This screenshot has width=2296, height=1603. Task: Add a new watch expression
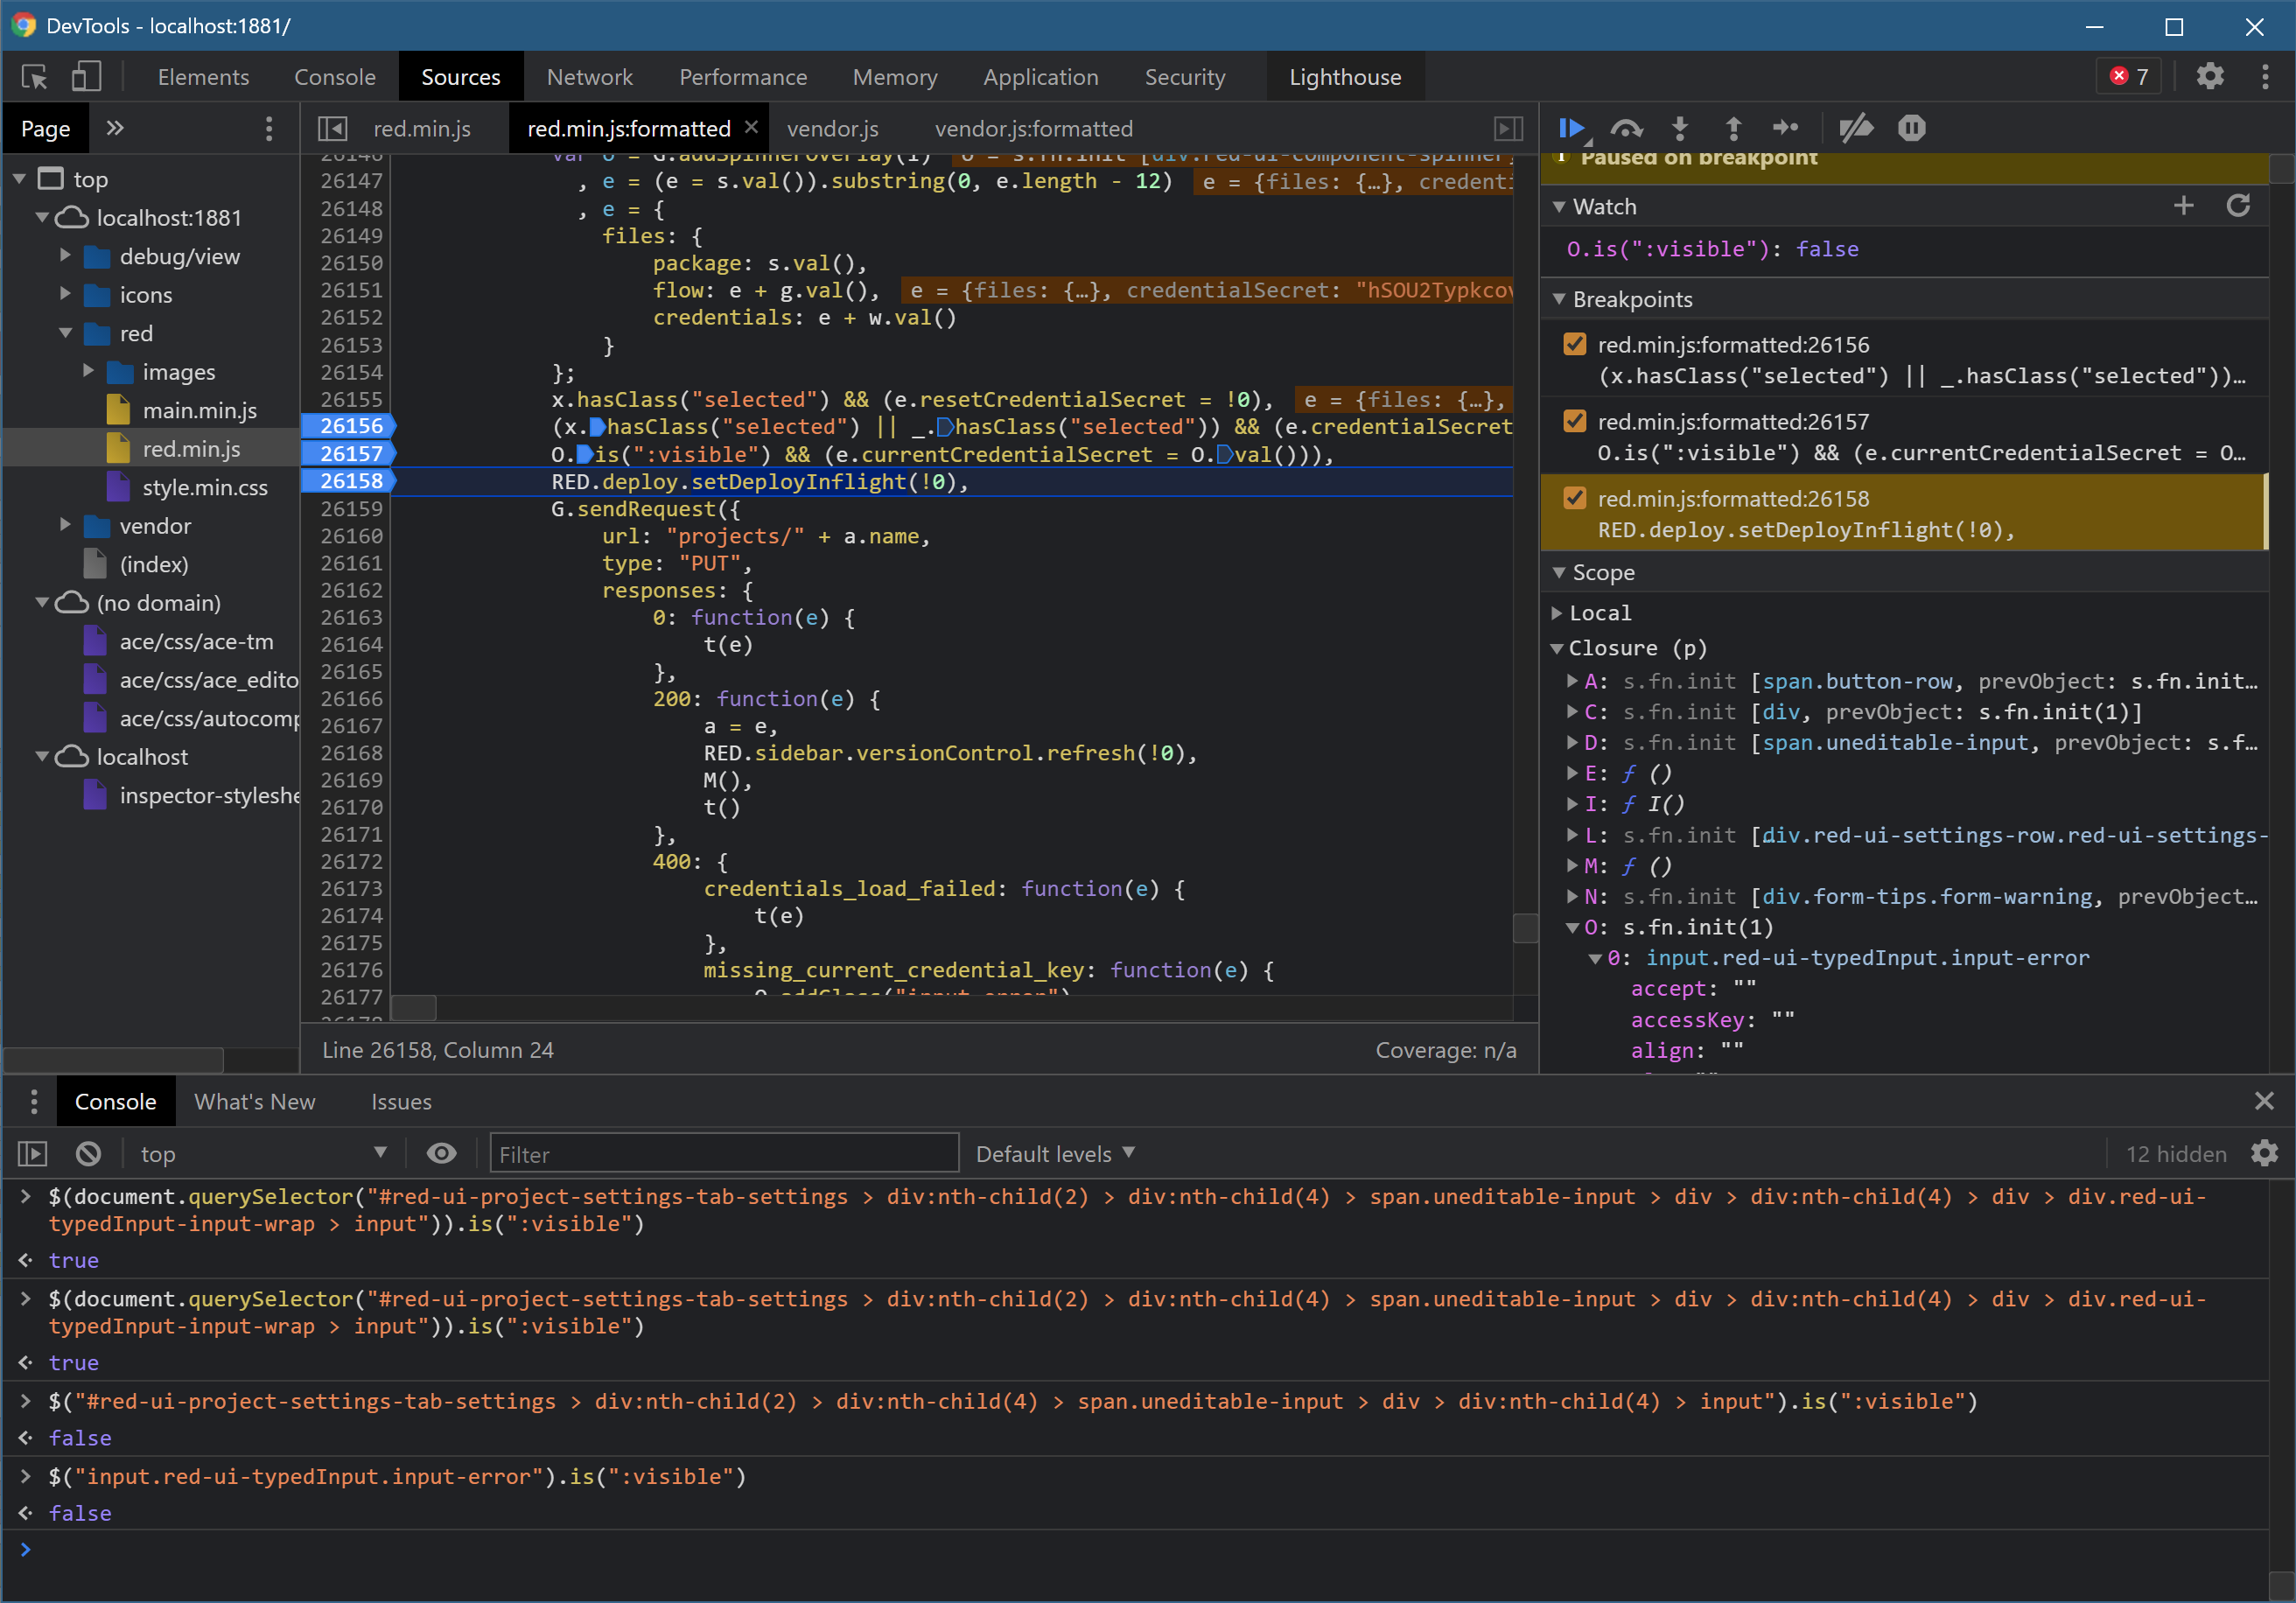tap(2183, 206)
